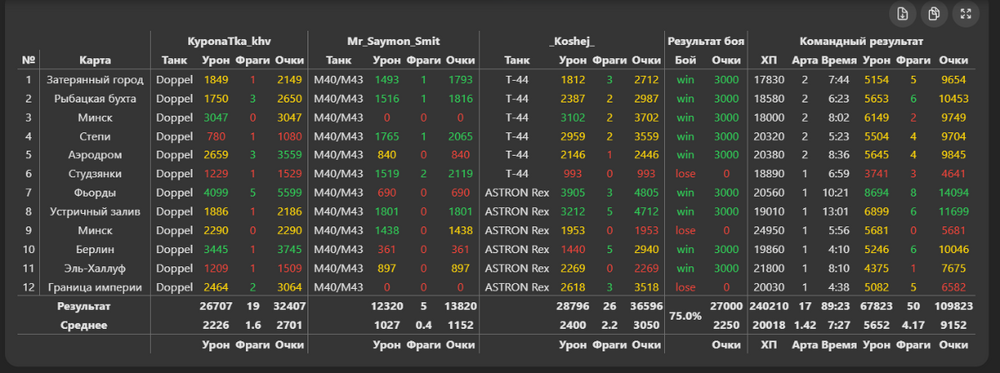This screenshot has width=1000, height=373.
Task: Click team HP value 24950
Action: (x=769, y=231)
